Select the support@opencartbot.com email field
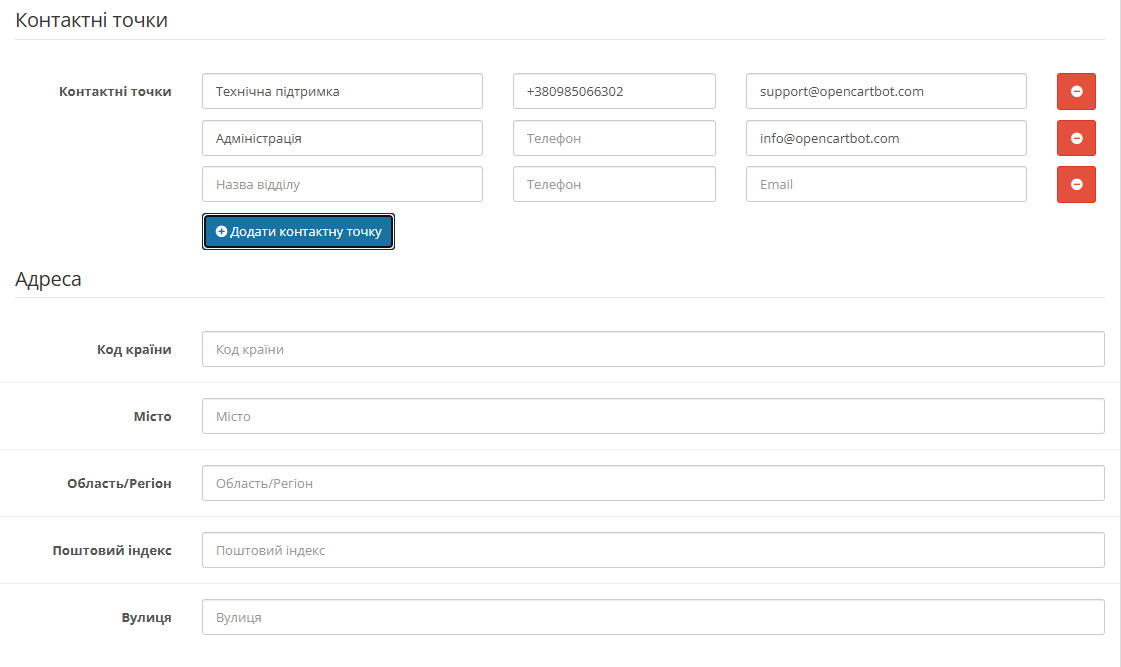The height and width of the screenshot is (667, 1121). tap(886, 91)
